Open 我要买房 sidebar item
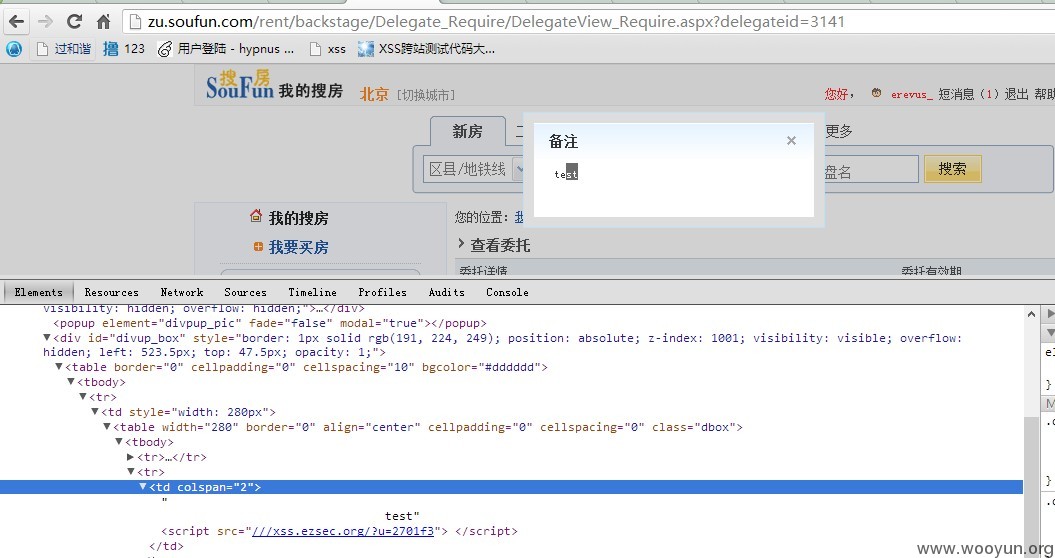The width and height of the screenshot is (1055, 558). tap(299, 247)
